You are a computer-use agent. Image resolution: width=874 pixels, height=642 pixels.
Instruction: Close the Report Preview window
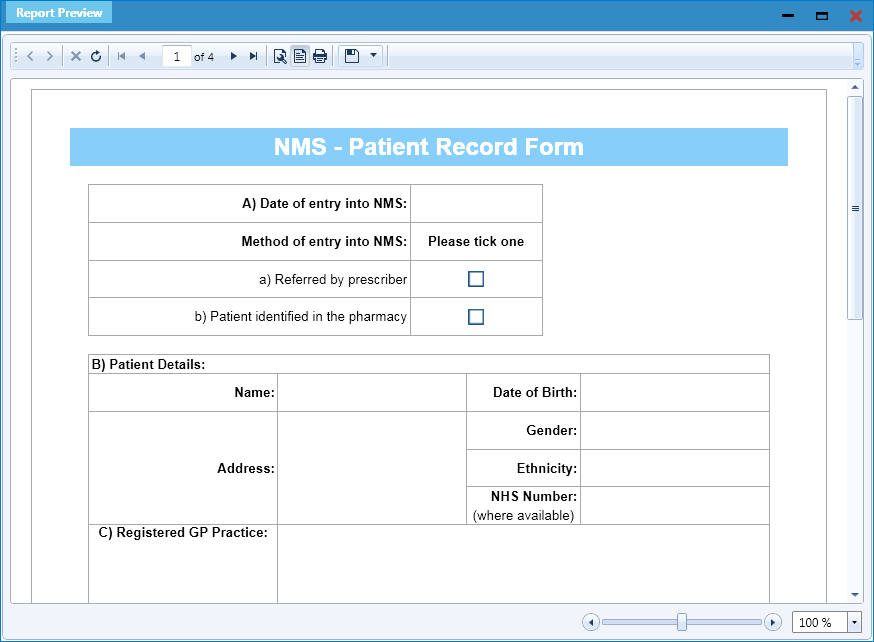(x=856, y=16)
